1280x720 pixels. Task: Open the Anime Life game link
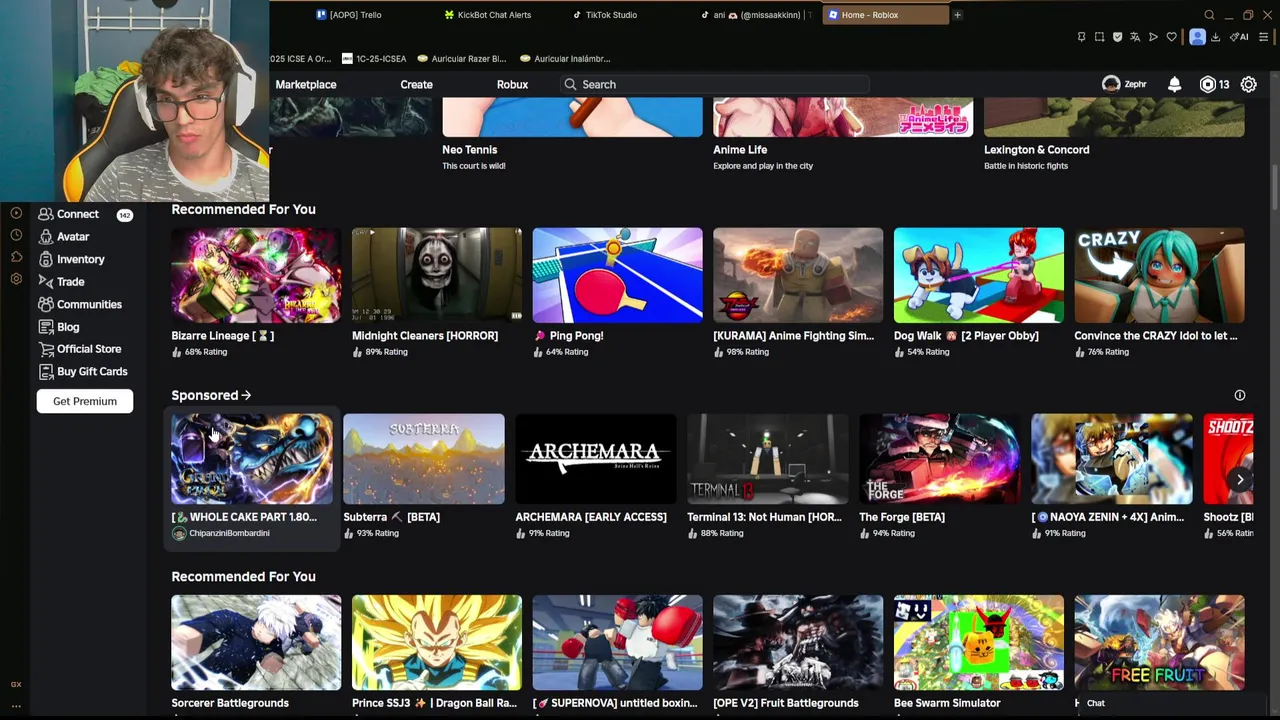point(740,150)
